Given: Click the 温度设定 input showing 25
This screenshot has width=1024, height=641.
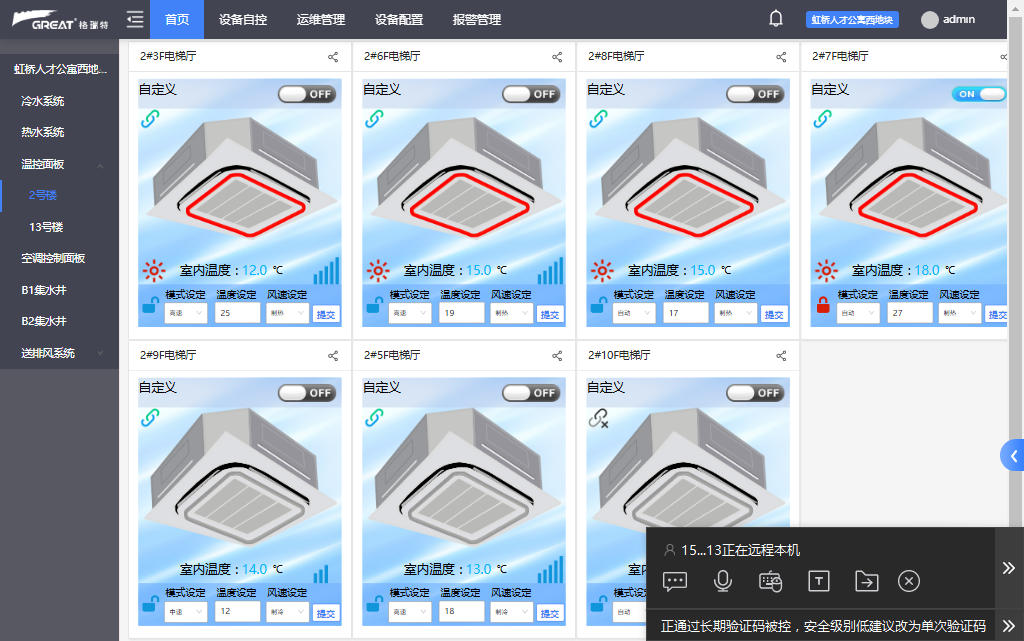Looking at the screenshot, I should click(x=237, y=313).
